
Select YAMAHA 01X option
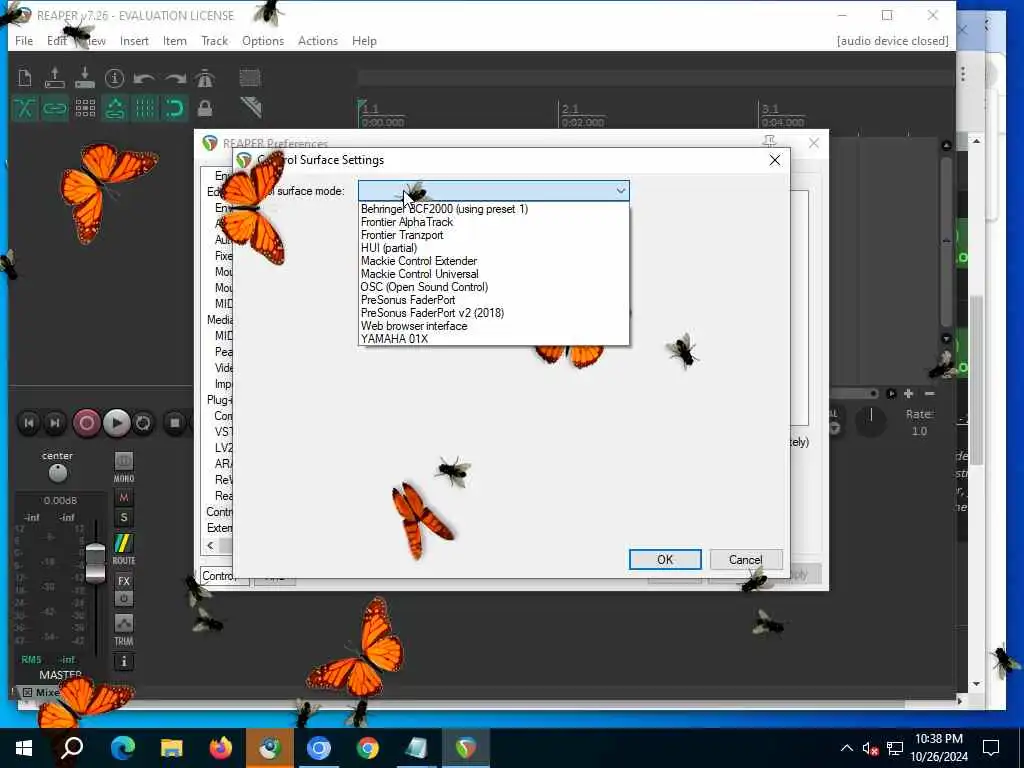494,339
